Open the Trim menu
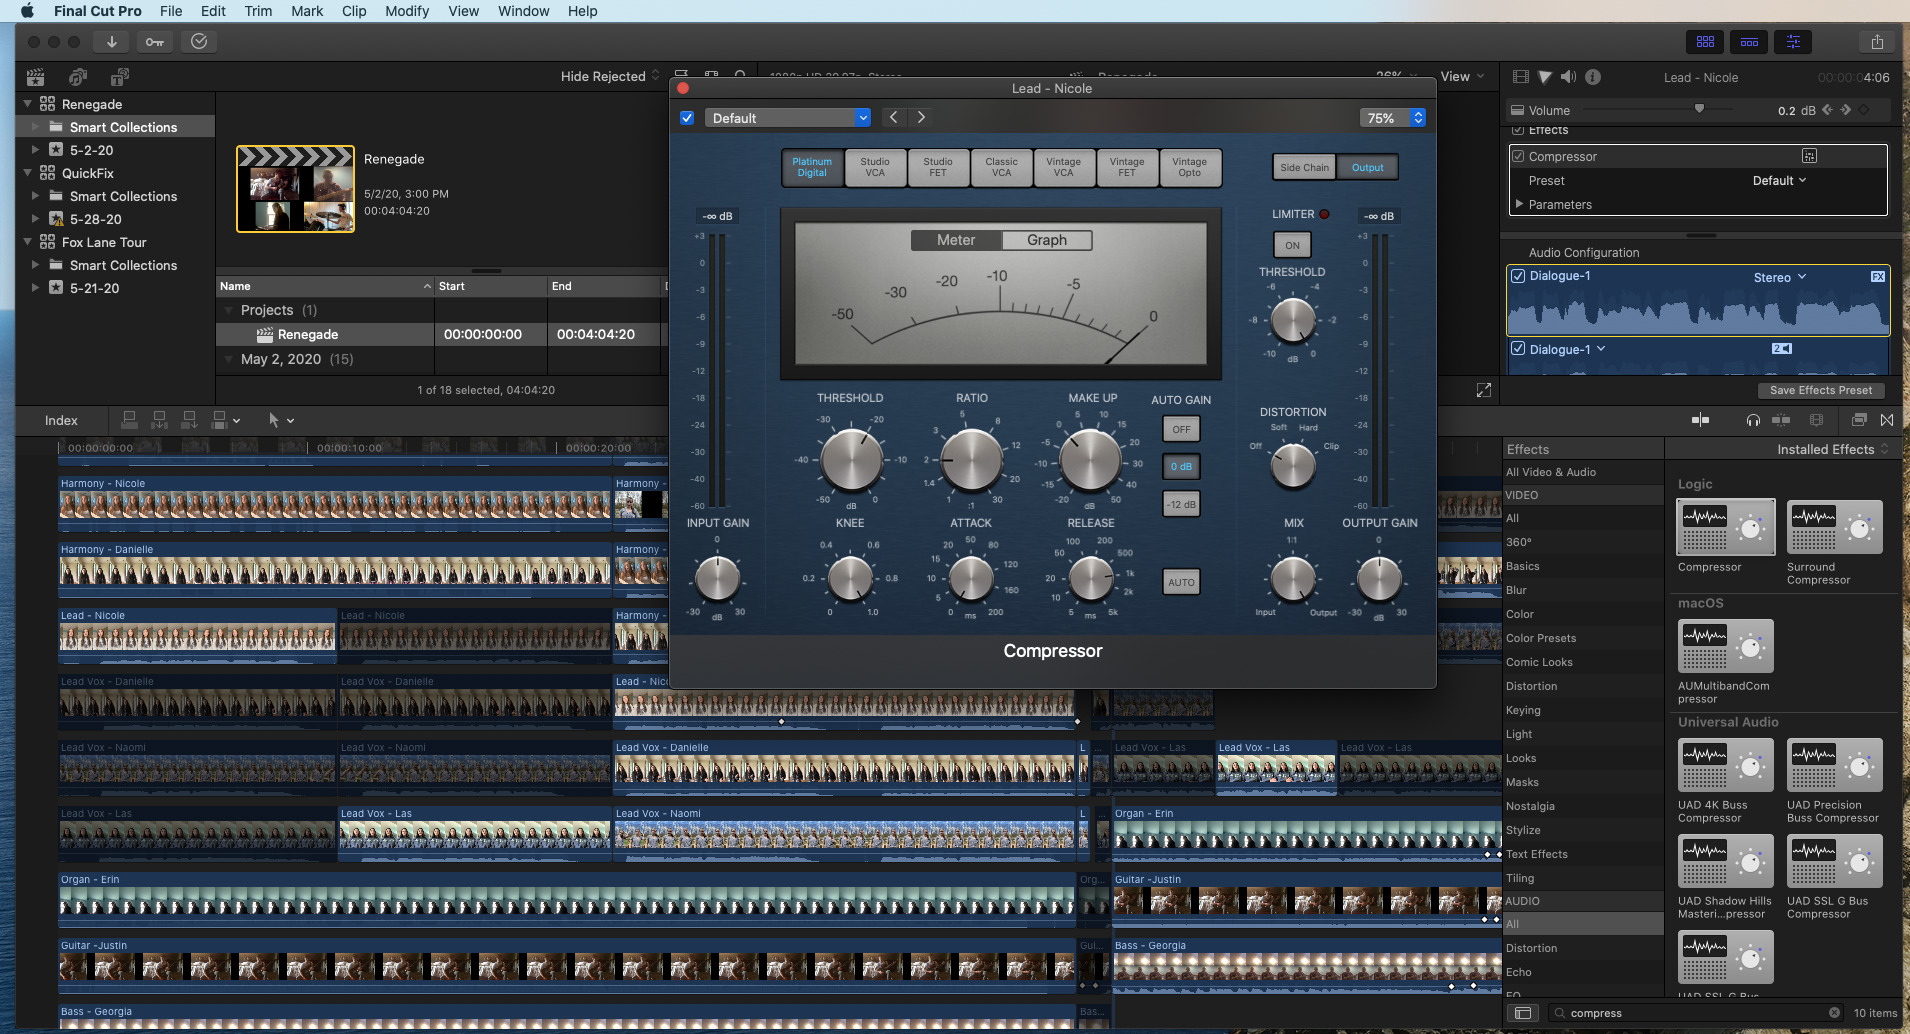Screen dimensions: 1910x1034 pos(258,11)
